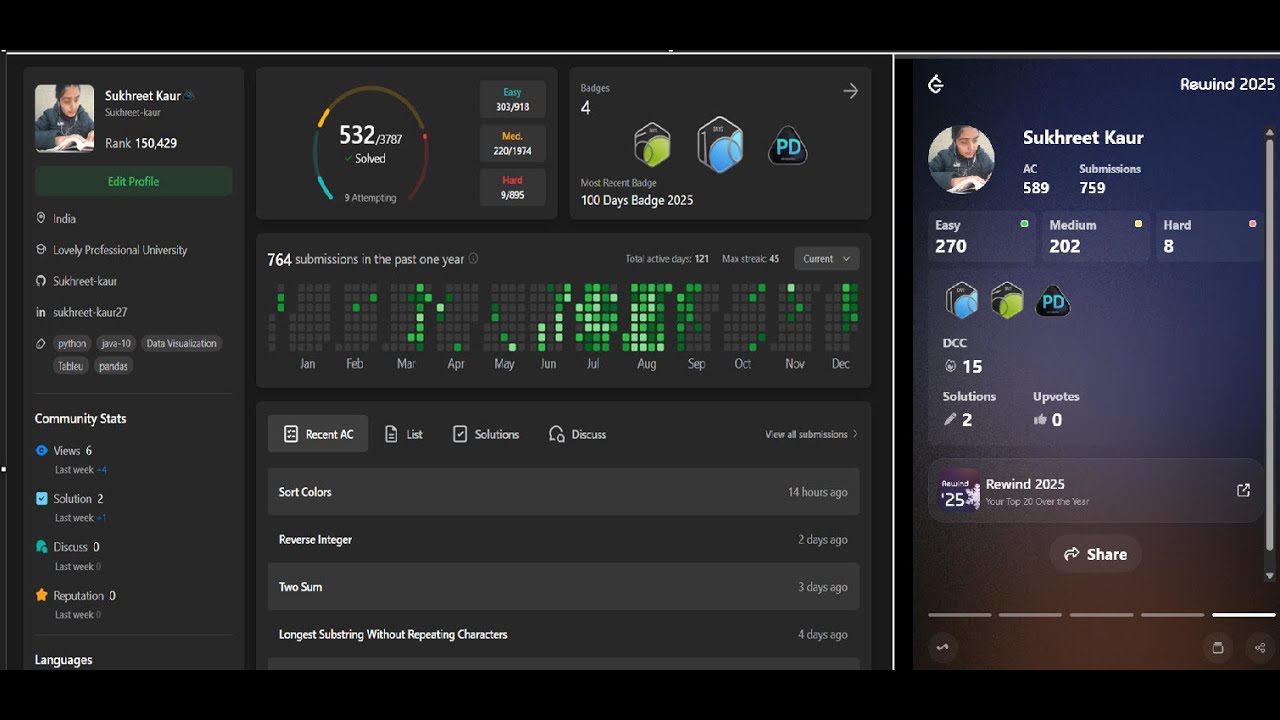Screen dimensions: 1280x720
Task: Click the Hard 9/895 difficulty box
Action: coord(512,188)
